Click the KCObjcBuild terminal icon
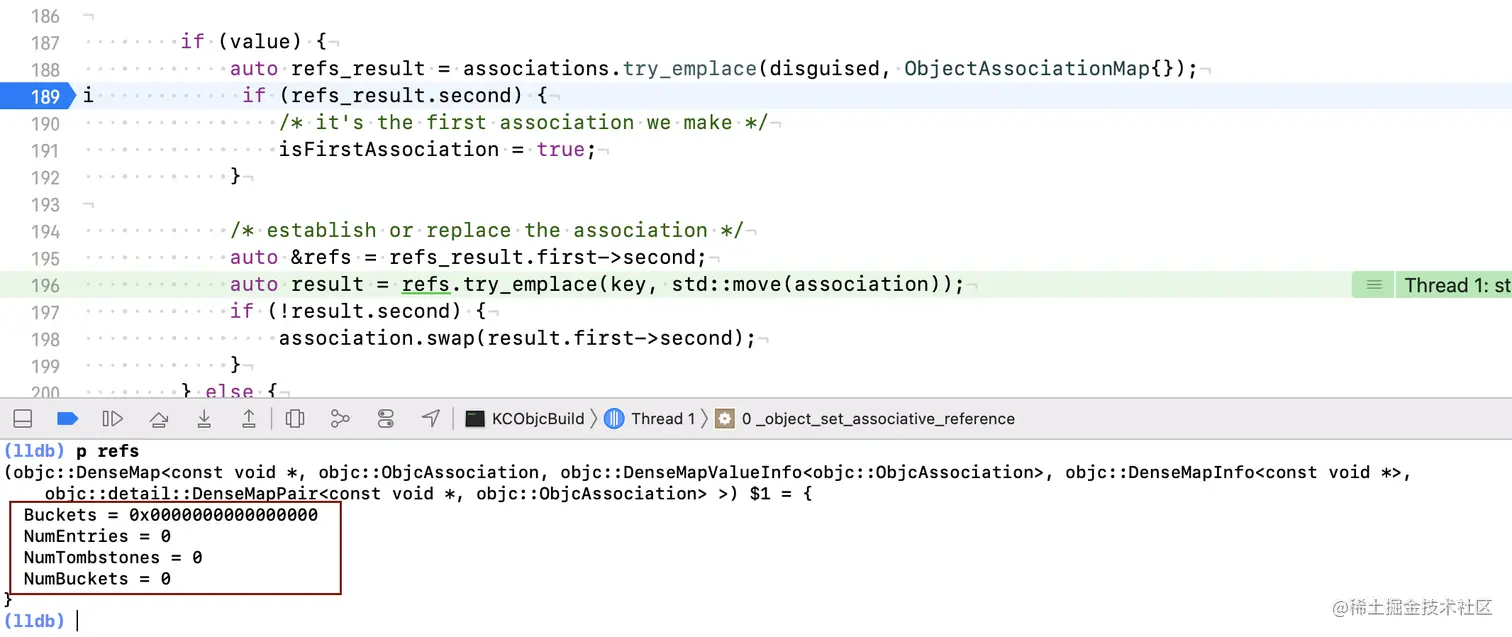The image size is (1512, 637). point(476,419)
